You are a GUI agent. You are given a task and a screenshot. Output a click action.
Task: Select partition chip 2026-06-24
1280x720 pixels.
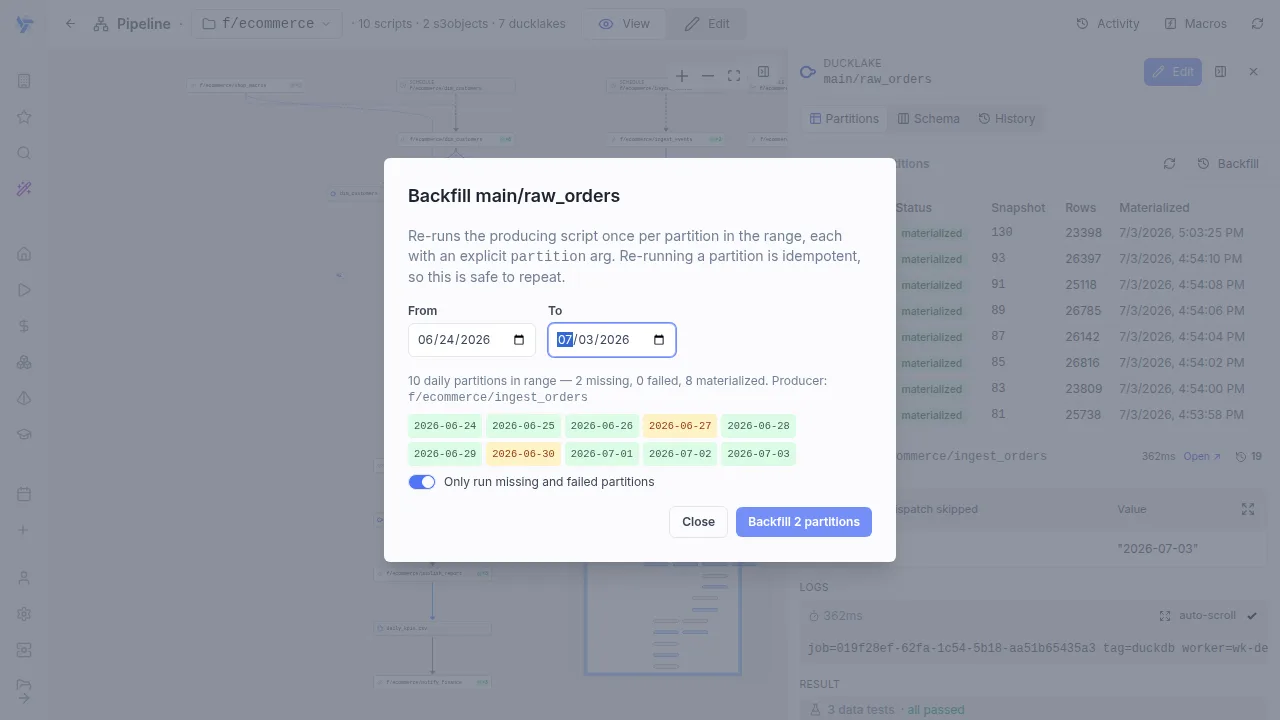tap(445, 426)
